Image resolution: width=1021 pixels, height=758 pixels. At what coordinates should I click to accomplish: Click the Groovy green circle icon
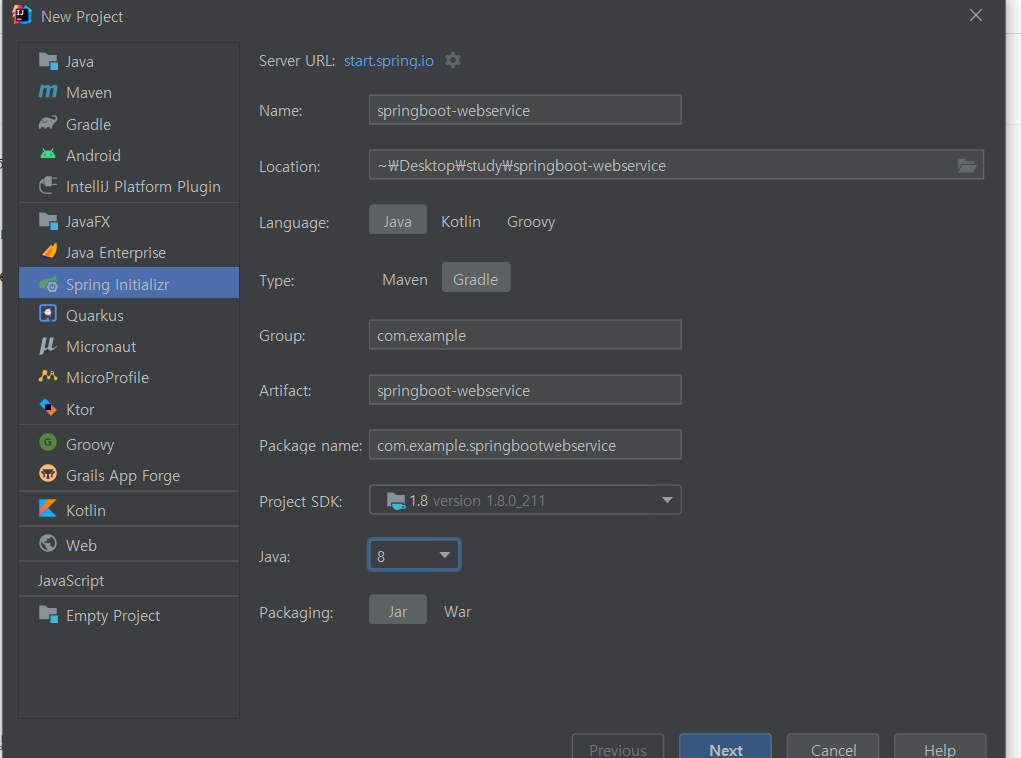pyautogui.click(x=48, y=443)
